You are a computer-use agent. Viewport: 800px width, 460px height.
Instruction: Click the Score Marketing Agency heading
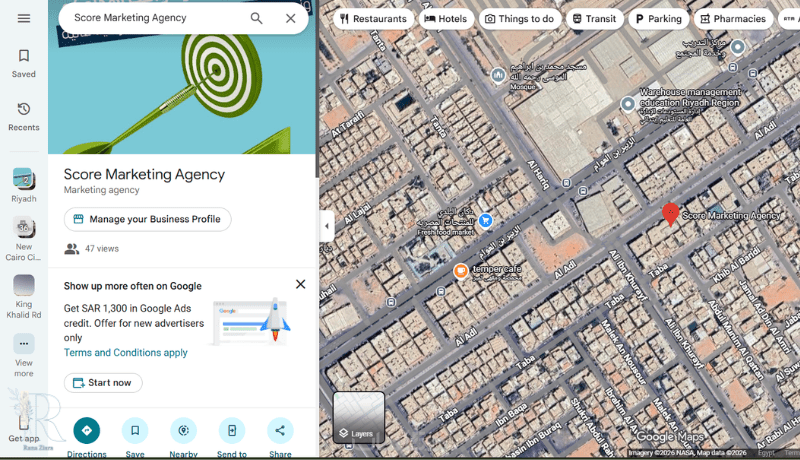click(144, 174)
